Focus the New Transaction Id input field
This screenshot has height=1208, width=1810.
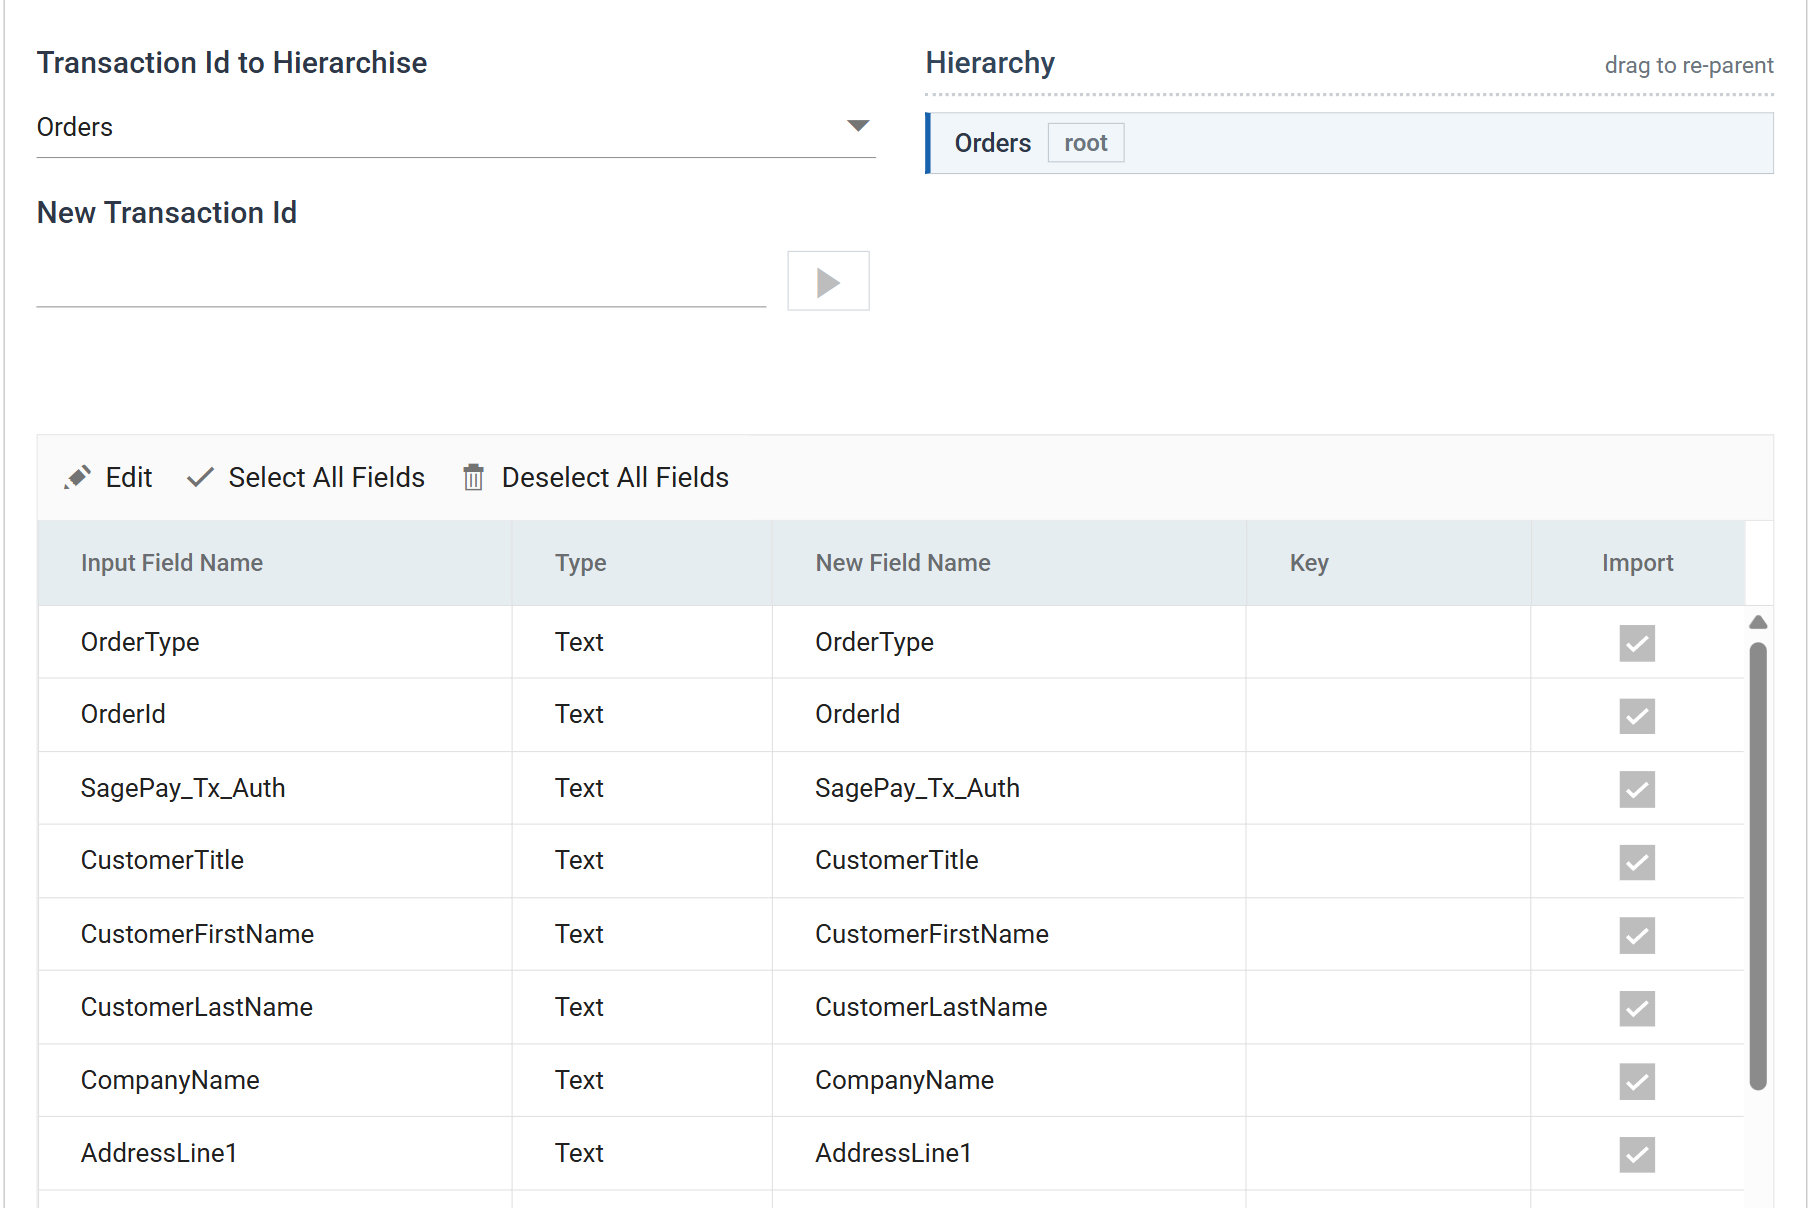[x=401, y=282]
